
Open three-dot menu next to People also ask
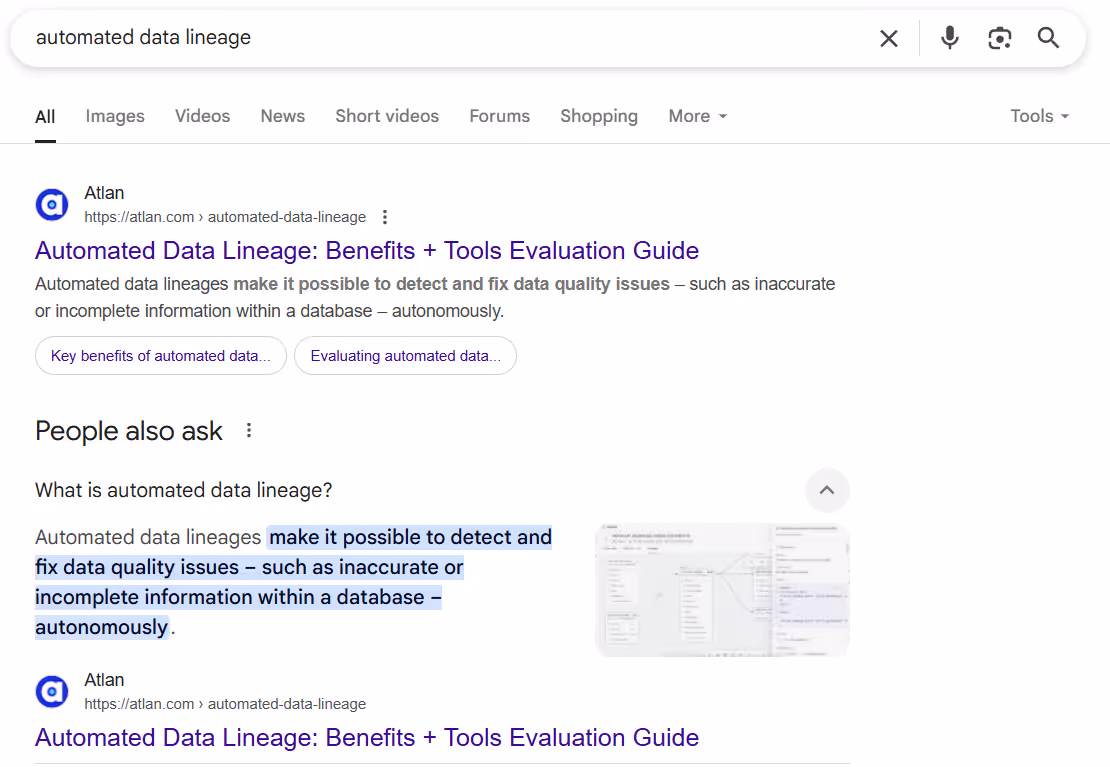click(x=248, y=431)
